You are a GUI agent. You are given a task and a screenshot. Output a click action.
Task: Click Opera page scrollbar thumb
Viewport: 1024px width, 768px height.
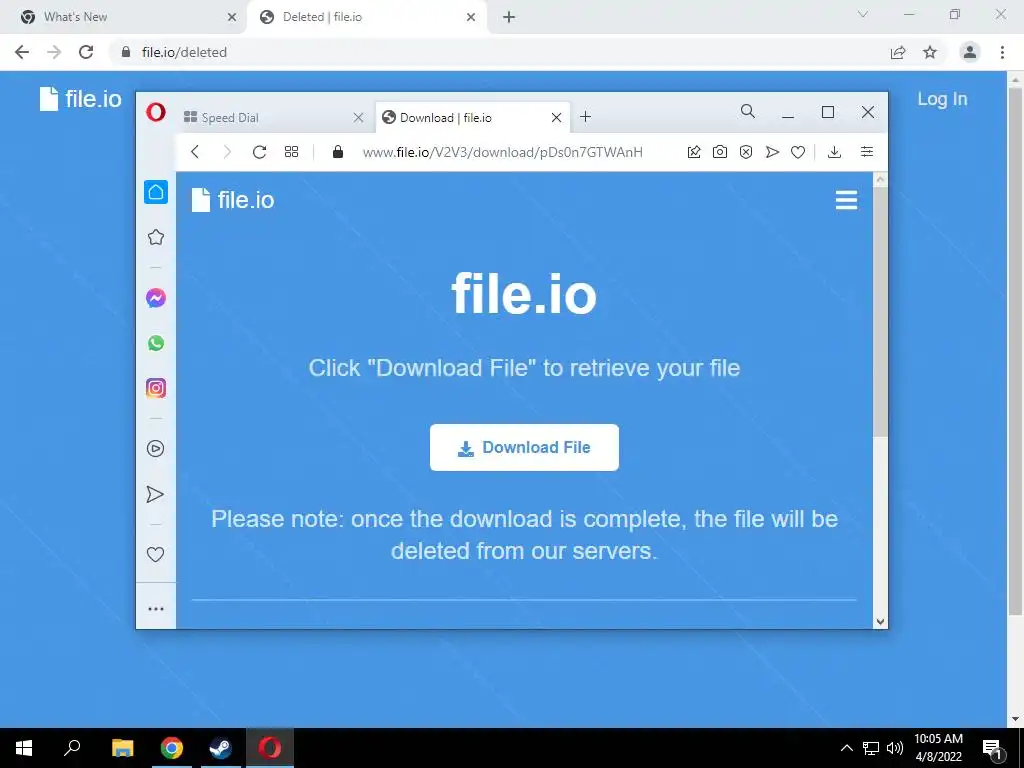pyautogui.click(x=880, y=313)
